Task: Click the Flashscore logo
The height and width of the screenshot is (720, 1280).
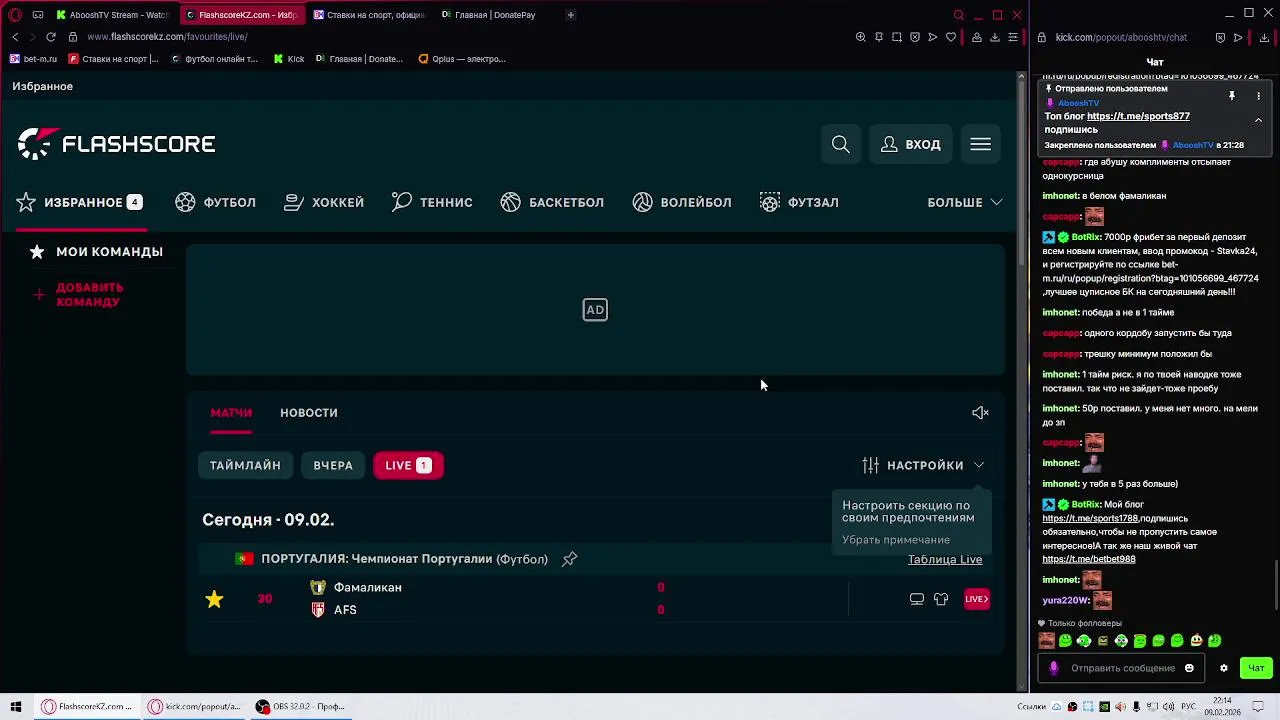Action: tap(116, 144)
